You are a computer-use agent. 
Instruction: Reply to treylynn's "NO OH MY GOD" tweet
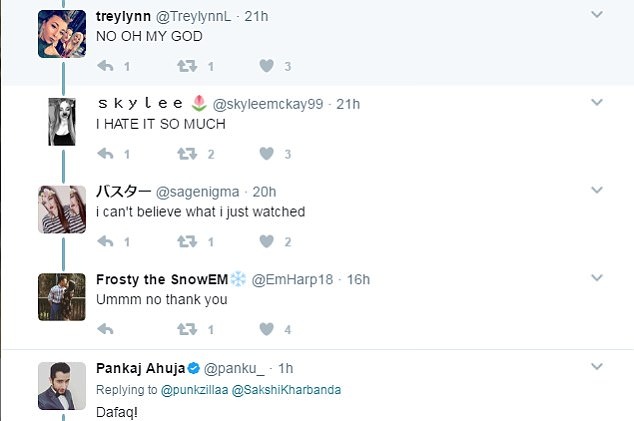(104, 67)
